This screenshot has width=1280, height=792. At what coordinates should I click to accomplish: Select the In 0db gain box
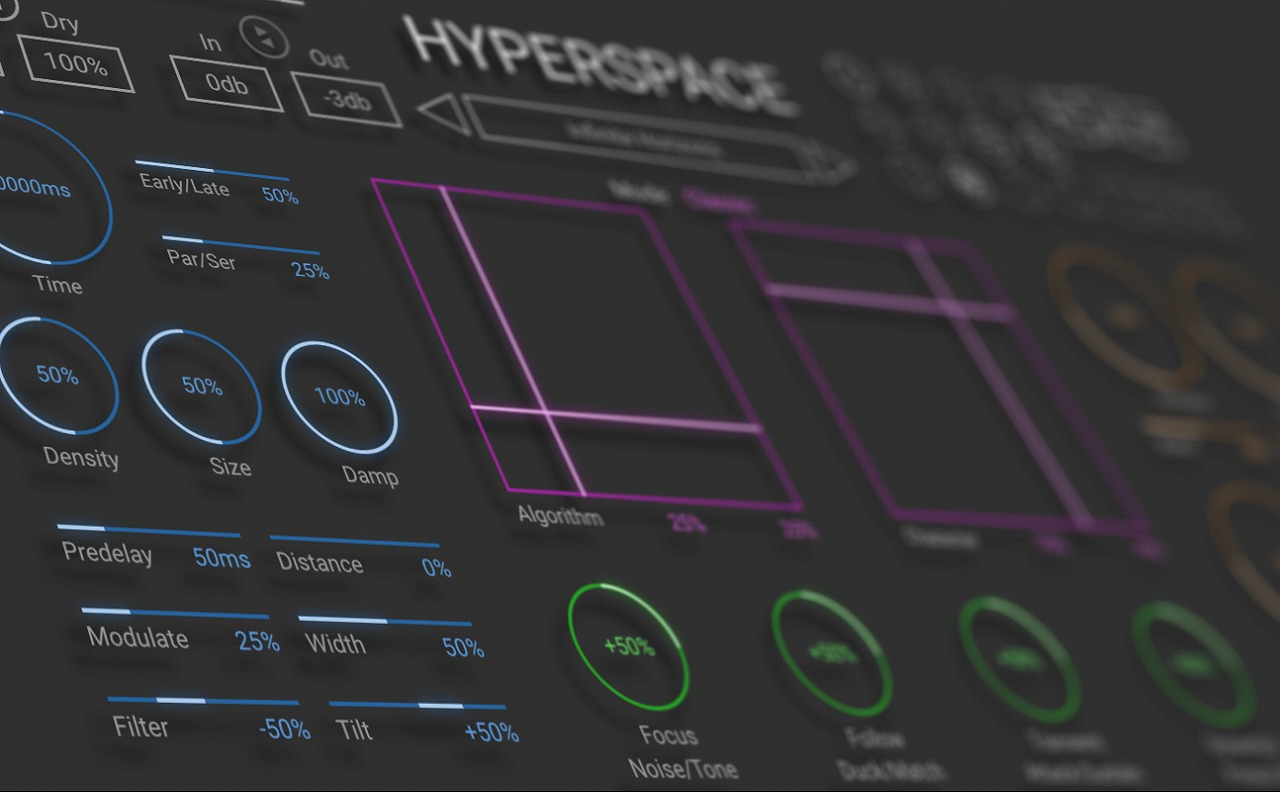point(226,83)
